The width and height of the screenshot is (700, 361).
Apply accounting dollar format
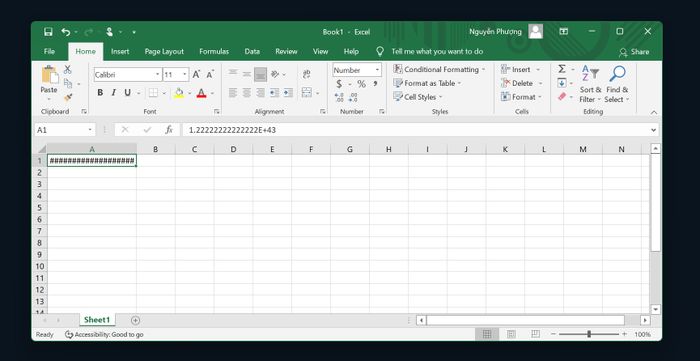[339, 84]
